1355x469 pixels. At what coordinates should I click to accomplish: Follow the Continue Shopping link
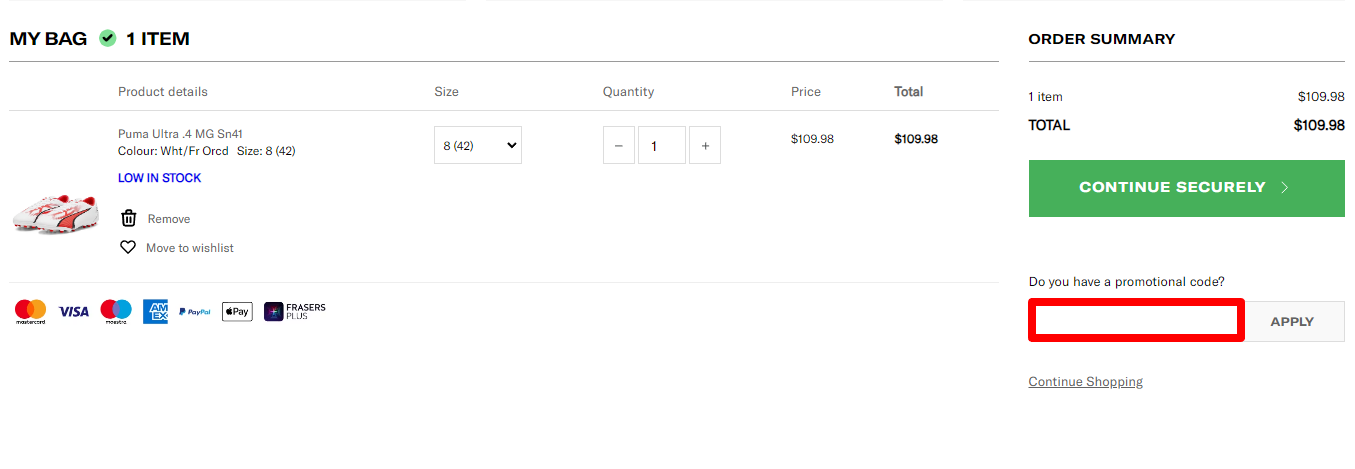pyautogui.click(x=1085, y=382)
